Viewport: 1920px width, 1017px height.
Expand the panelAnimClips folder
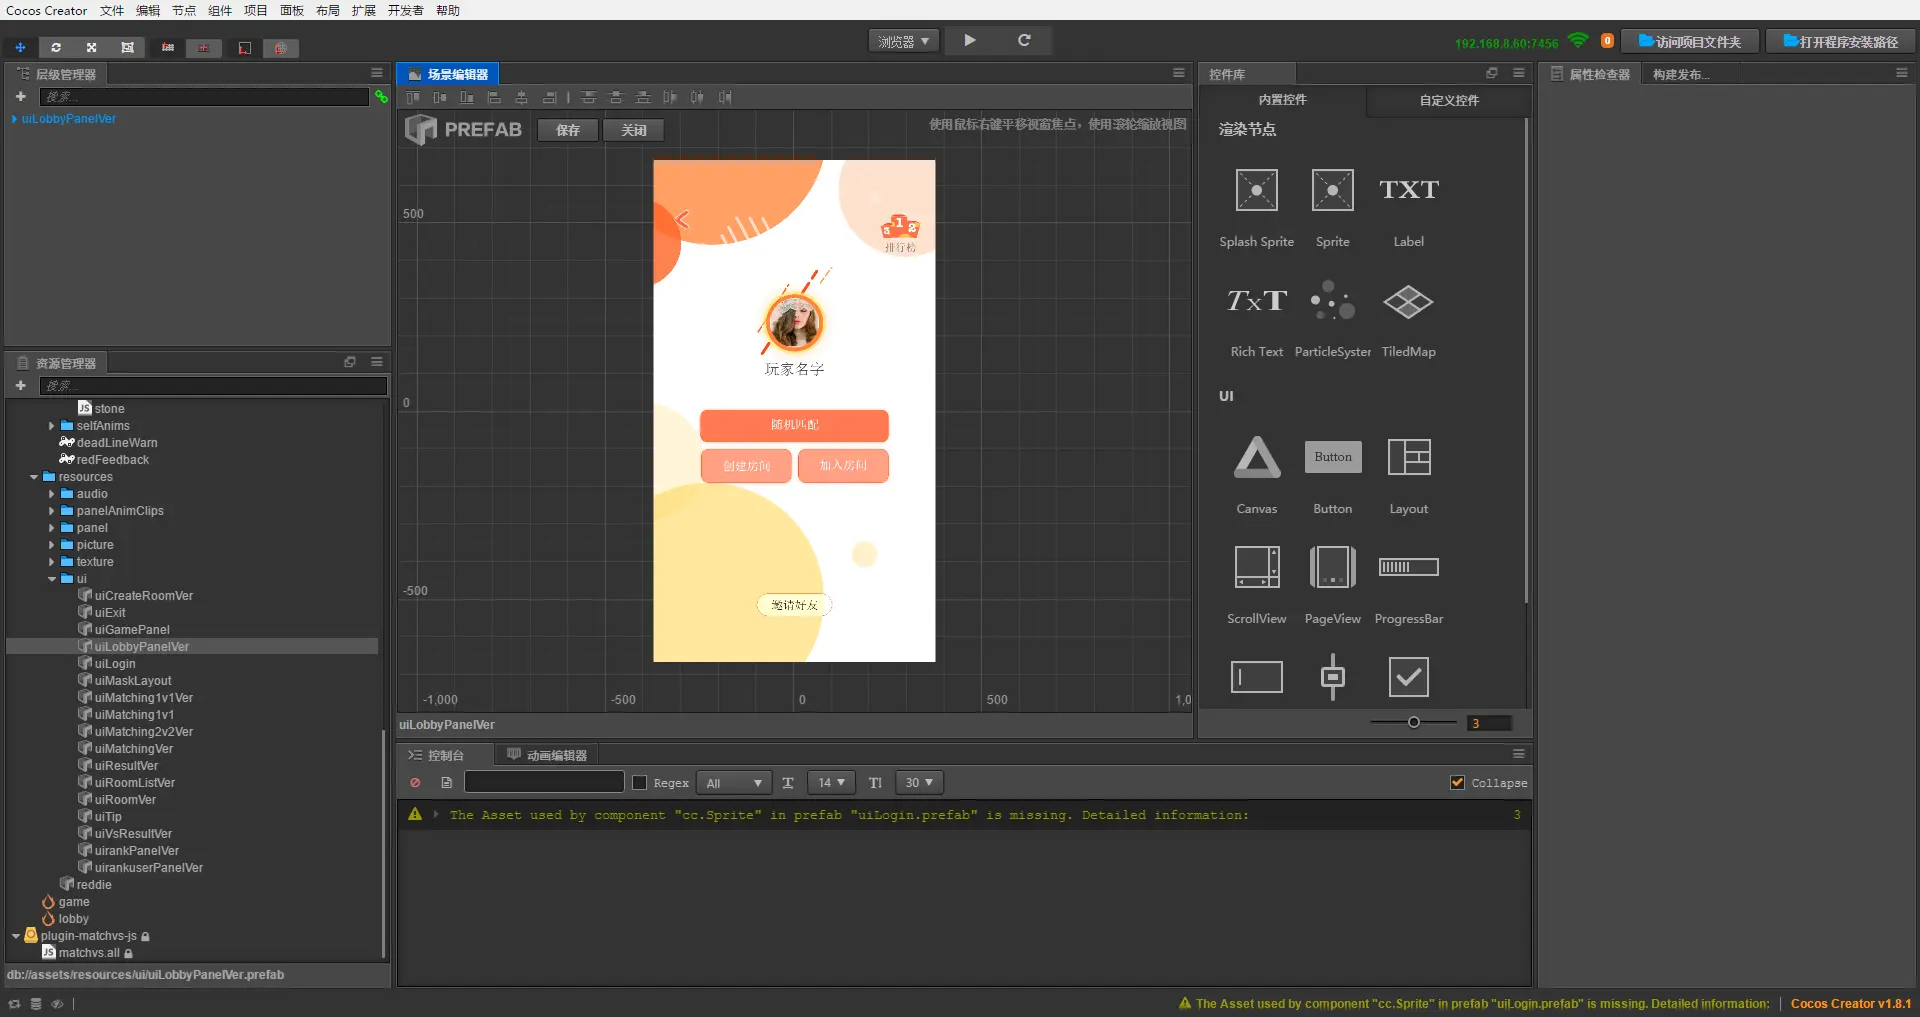pos(52,511)
